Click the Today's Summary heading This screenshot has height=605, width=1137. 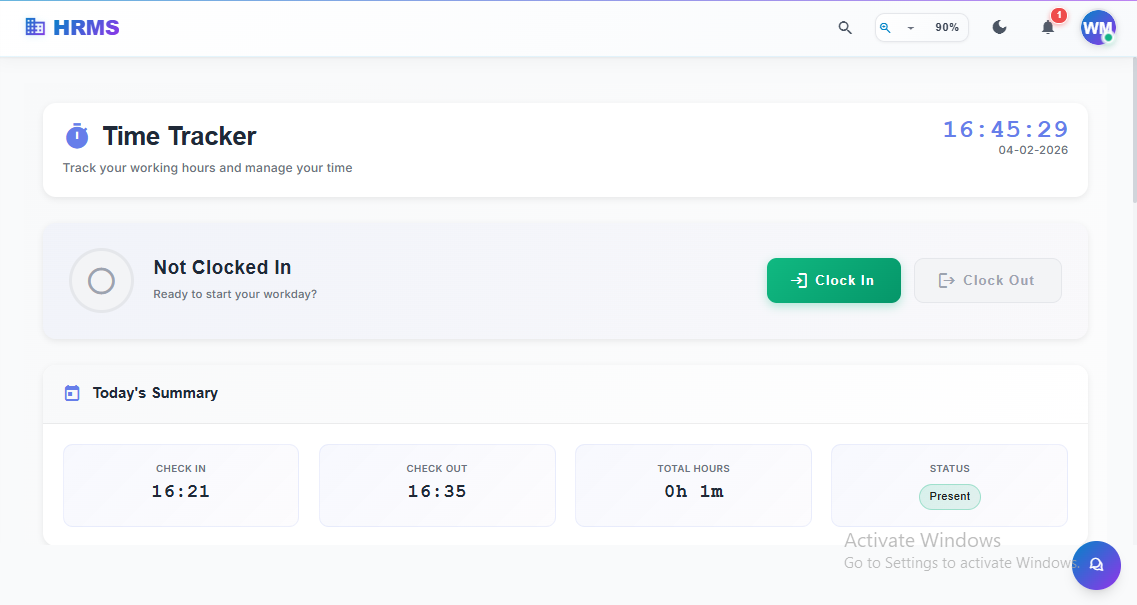(x=155, y=393)
